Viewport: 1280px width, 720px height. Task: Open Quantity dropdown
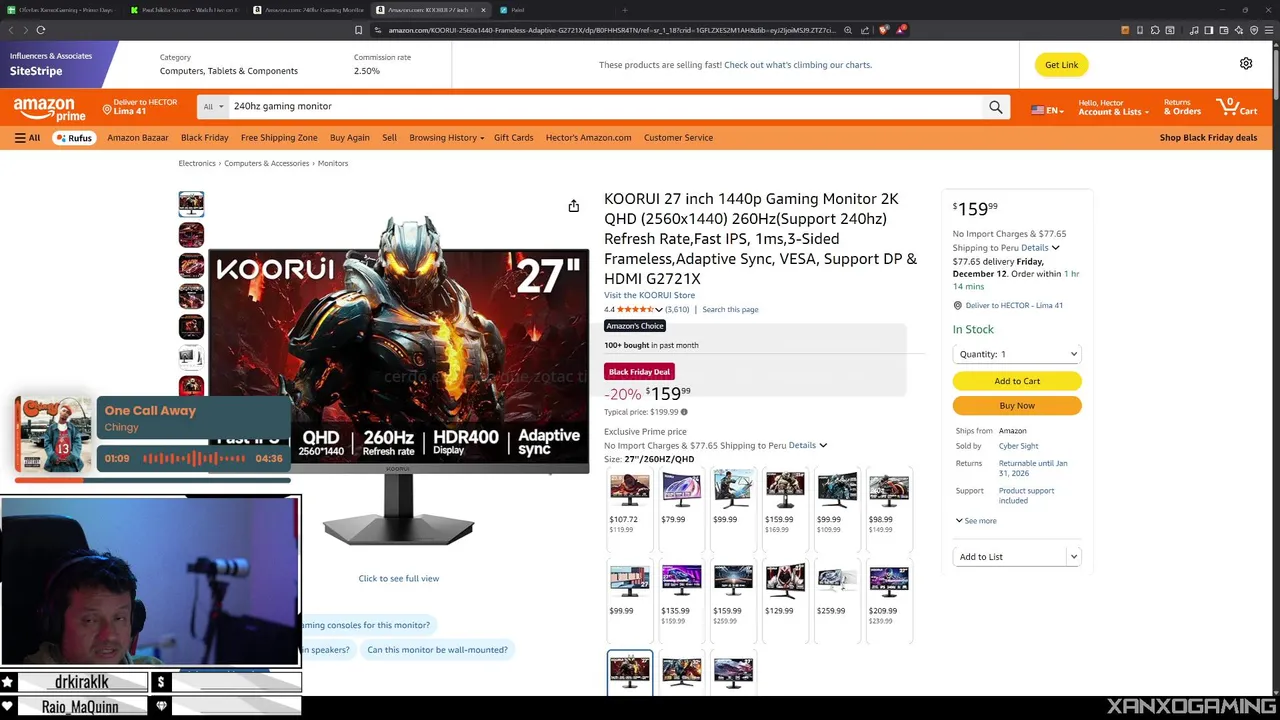[1017, 354]
